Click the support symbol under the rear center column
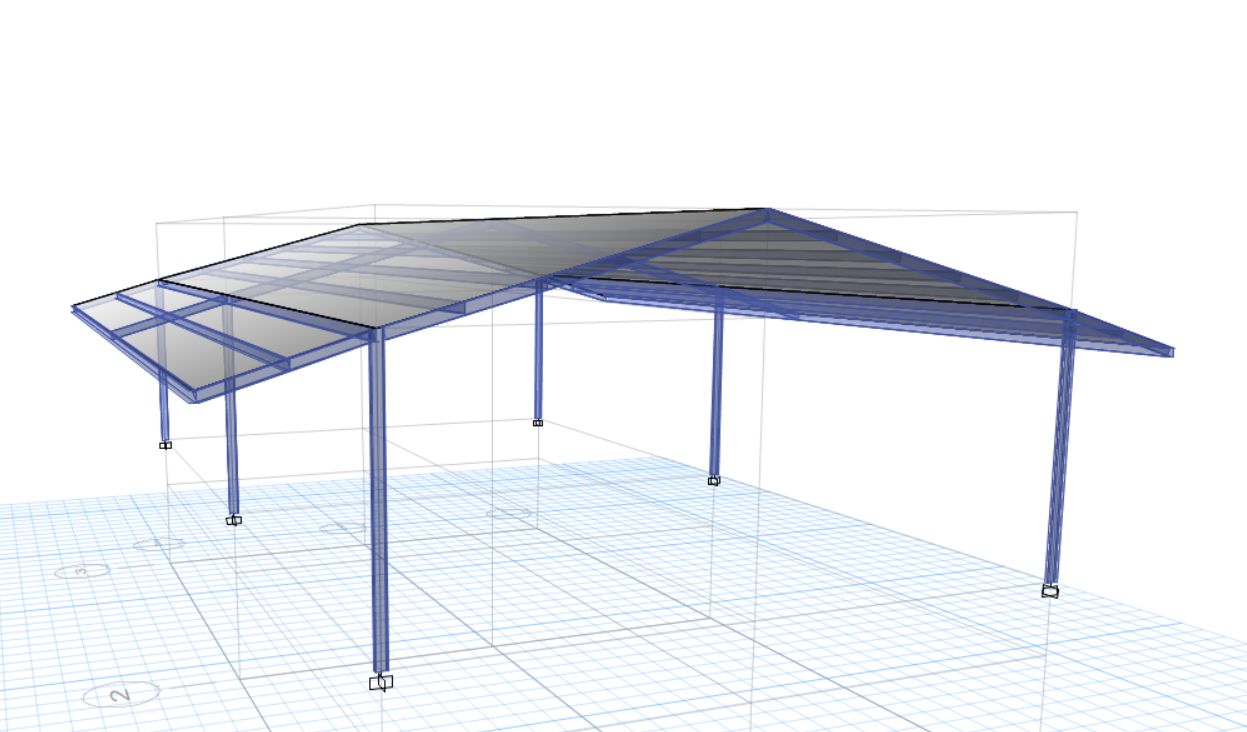 click(538, 423)
